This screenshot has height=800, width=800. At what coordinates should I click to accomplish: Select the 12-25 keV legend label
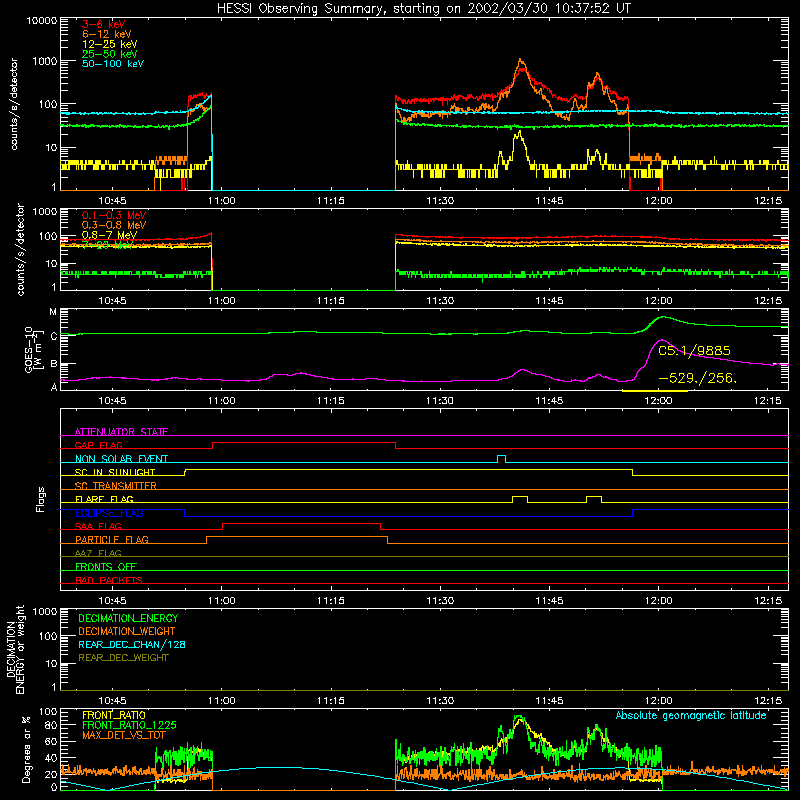click(x=110, y=44)
